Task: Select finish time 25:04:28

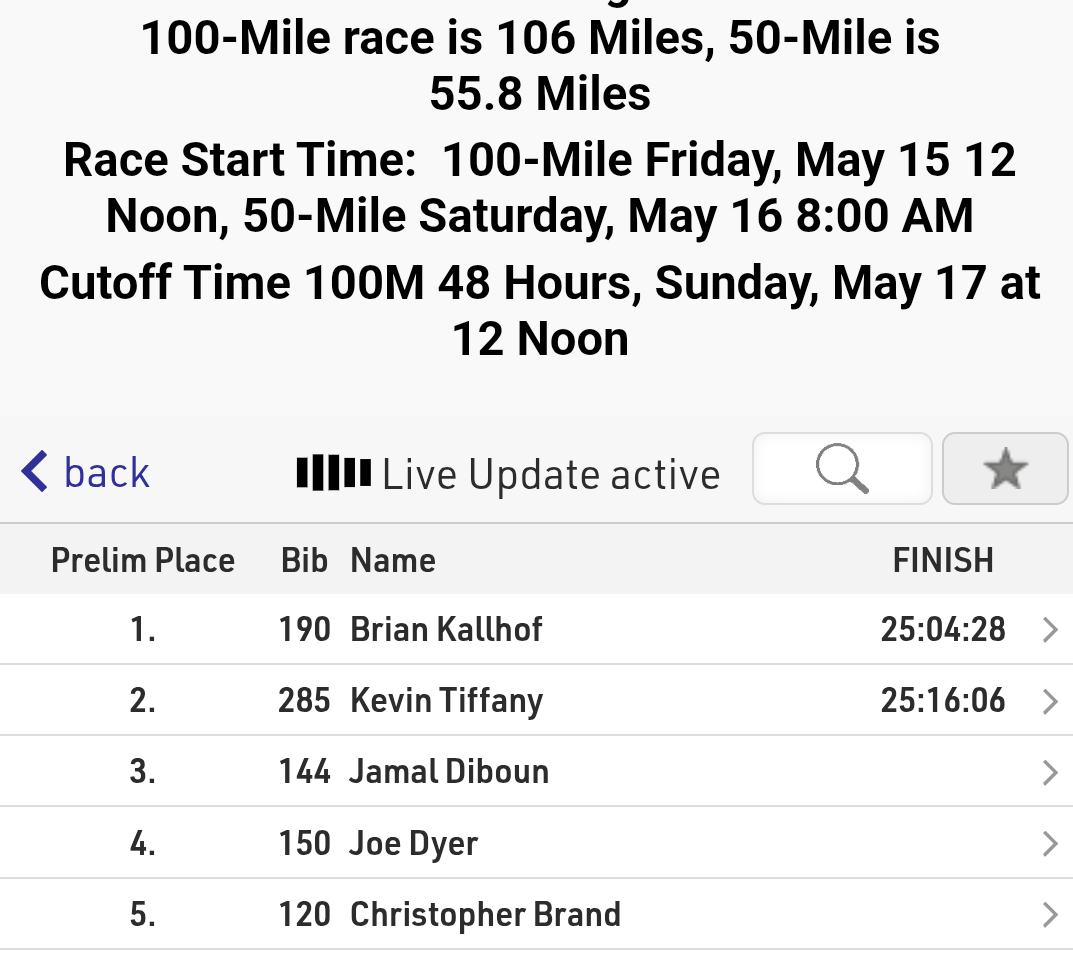Action: click(x=943, y=629)
